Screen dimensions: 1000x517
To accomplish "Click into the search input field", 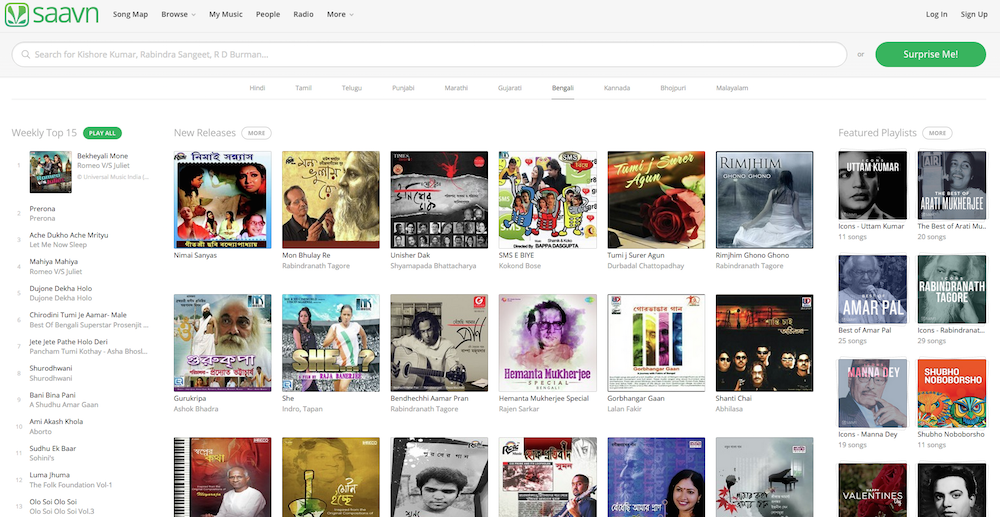I will [x=430, y=54].
